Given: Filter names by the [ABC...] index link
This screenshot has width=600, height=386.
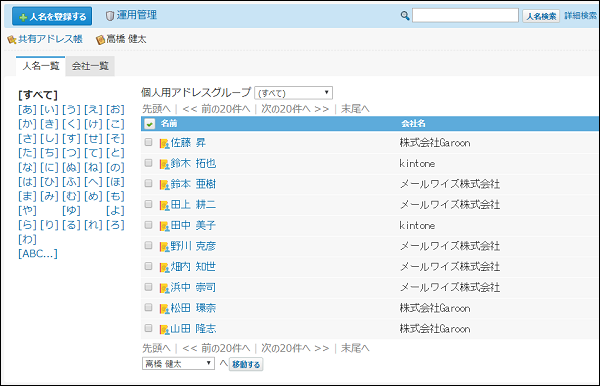Looking at the screenshot, I should (x=38, y=254).
